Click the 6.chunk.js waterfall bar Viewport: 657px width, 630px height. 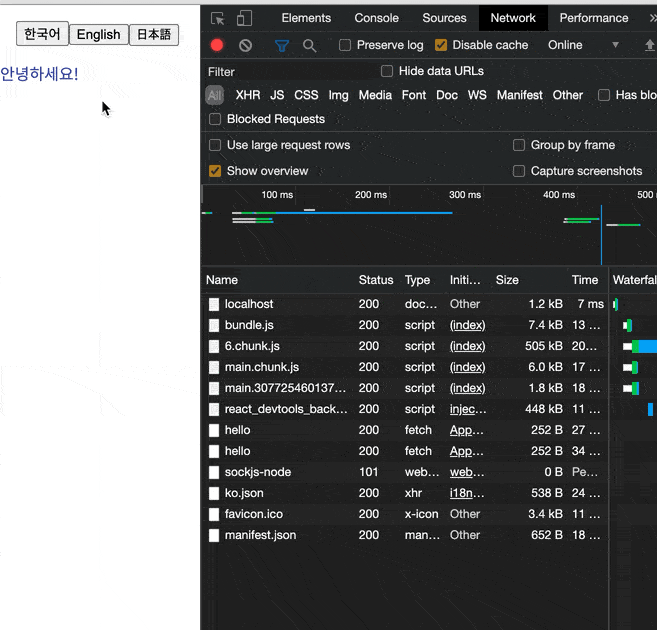coord(640,346)
